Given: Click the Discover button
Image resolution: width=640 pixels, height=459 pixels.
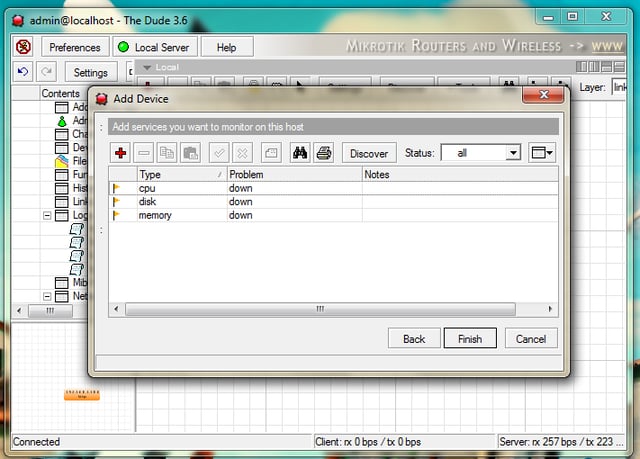Looking at the screenshot, I should tap(369, 153).
